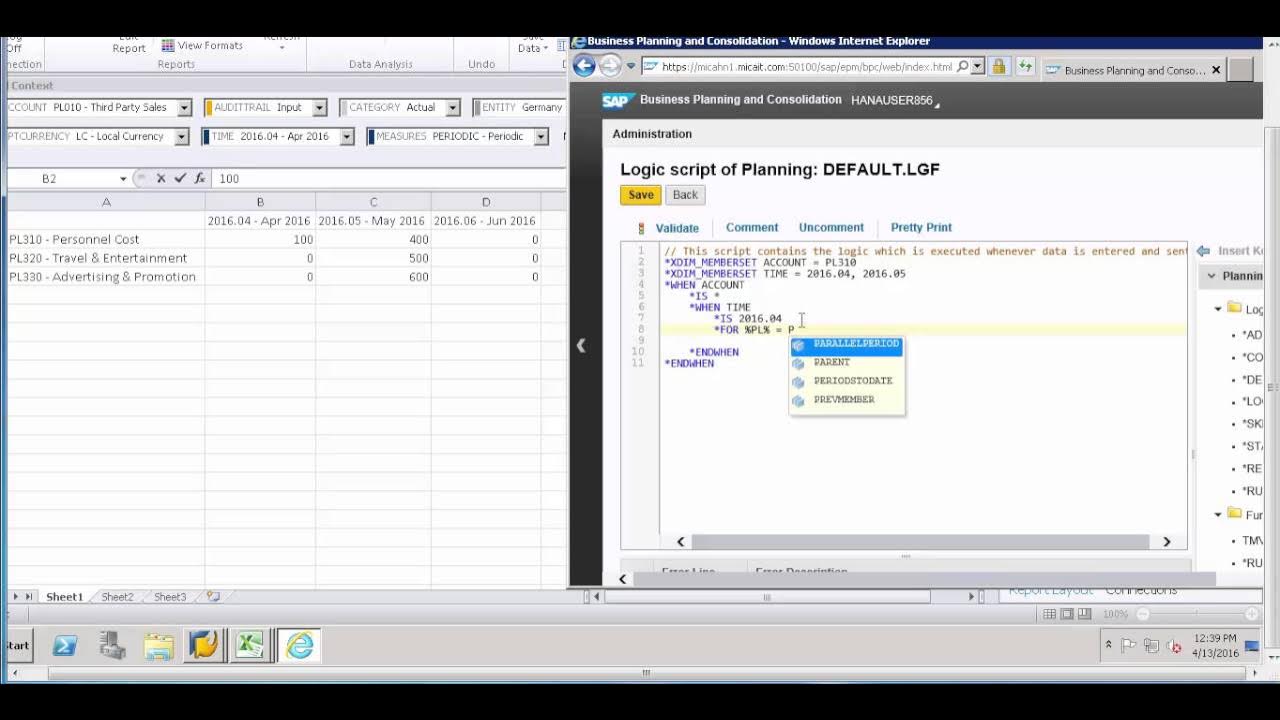Image resolution: width=1280 pixels, height=720 pixels.
Task: Confirm the formula bar entry with checkmark
Action: click(x=180, y=178)
